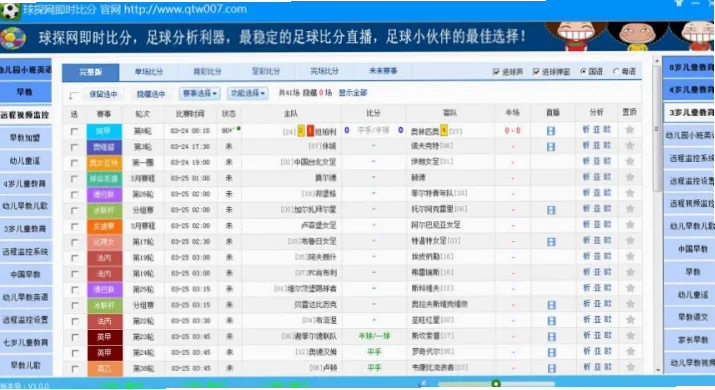715x390 pixels.
Task: Click the 英乙 league tag for 卢顿
Action: 104,369
